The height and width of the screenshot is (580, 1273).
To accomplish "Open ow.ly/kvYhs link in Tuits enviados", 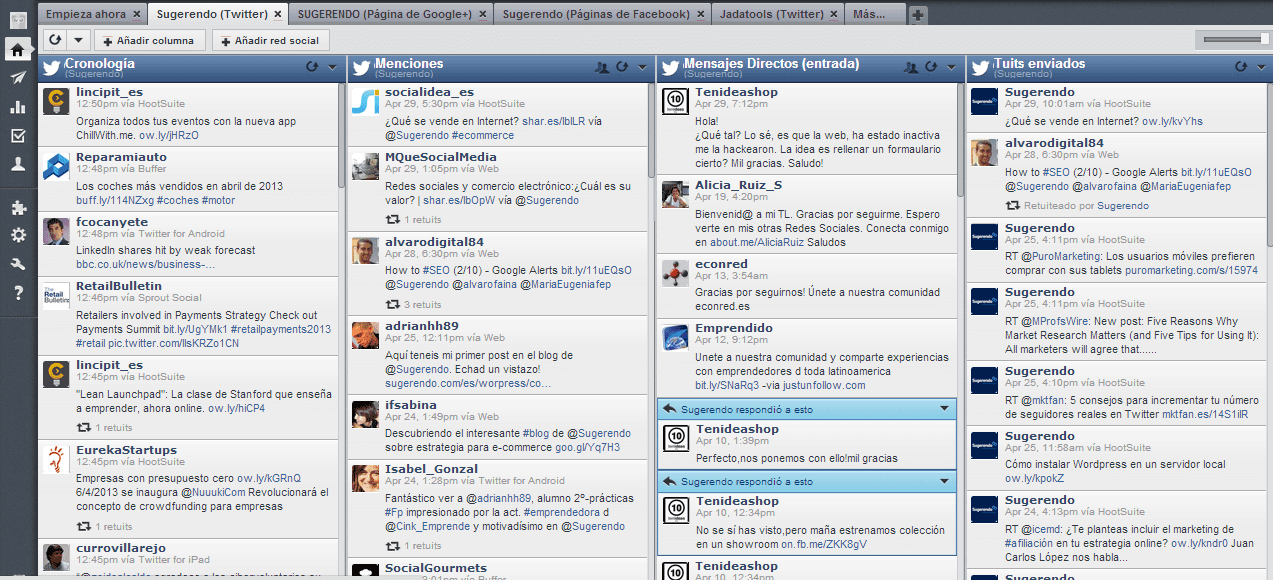I will tap(1172, 121).
